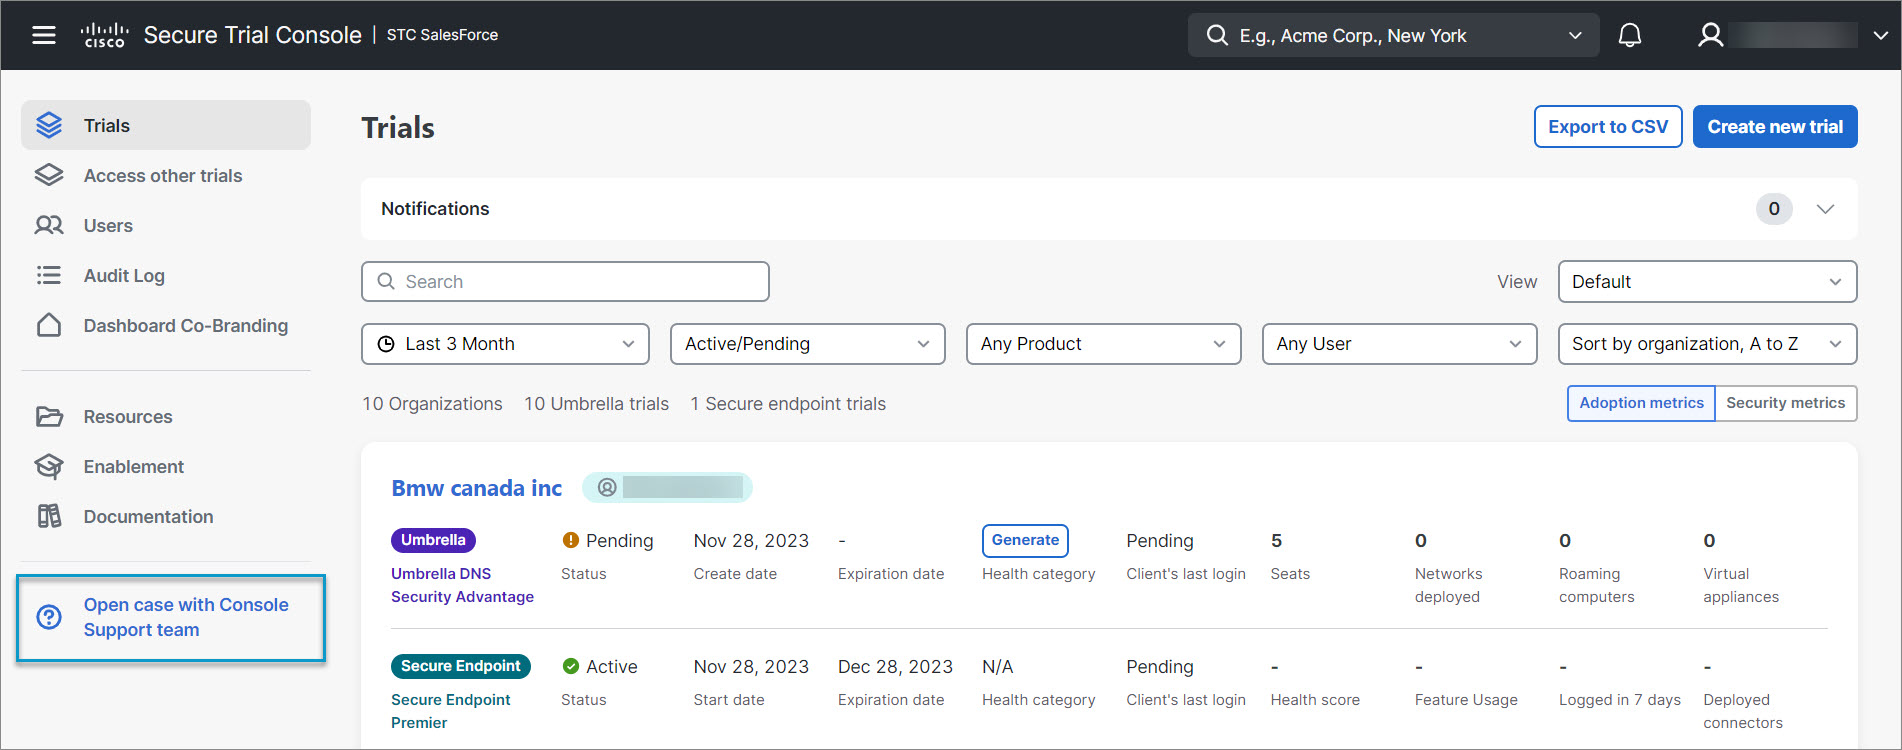The height and width of the screenshot is (750, 1902).
Task: Select Trials in the sidebar
Action: point(166,125)
